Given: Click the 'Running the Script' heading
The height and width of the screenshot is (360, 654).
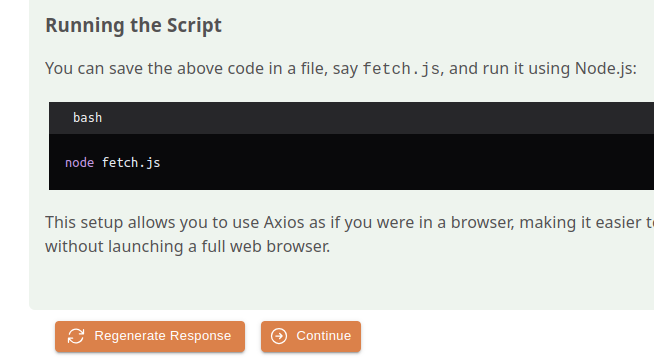Looking at the screenshot, I should click(133, 25).
